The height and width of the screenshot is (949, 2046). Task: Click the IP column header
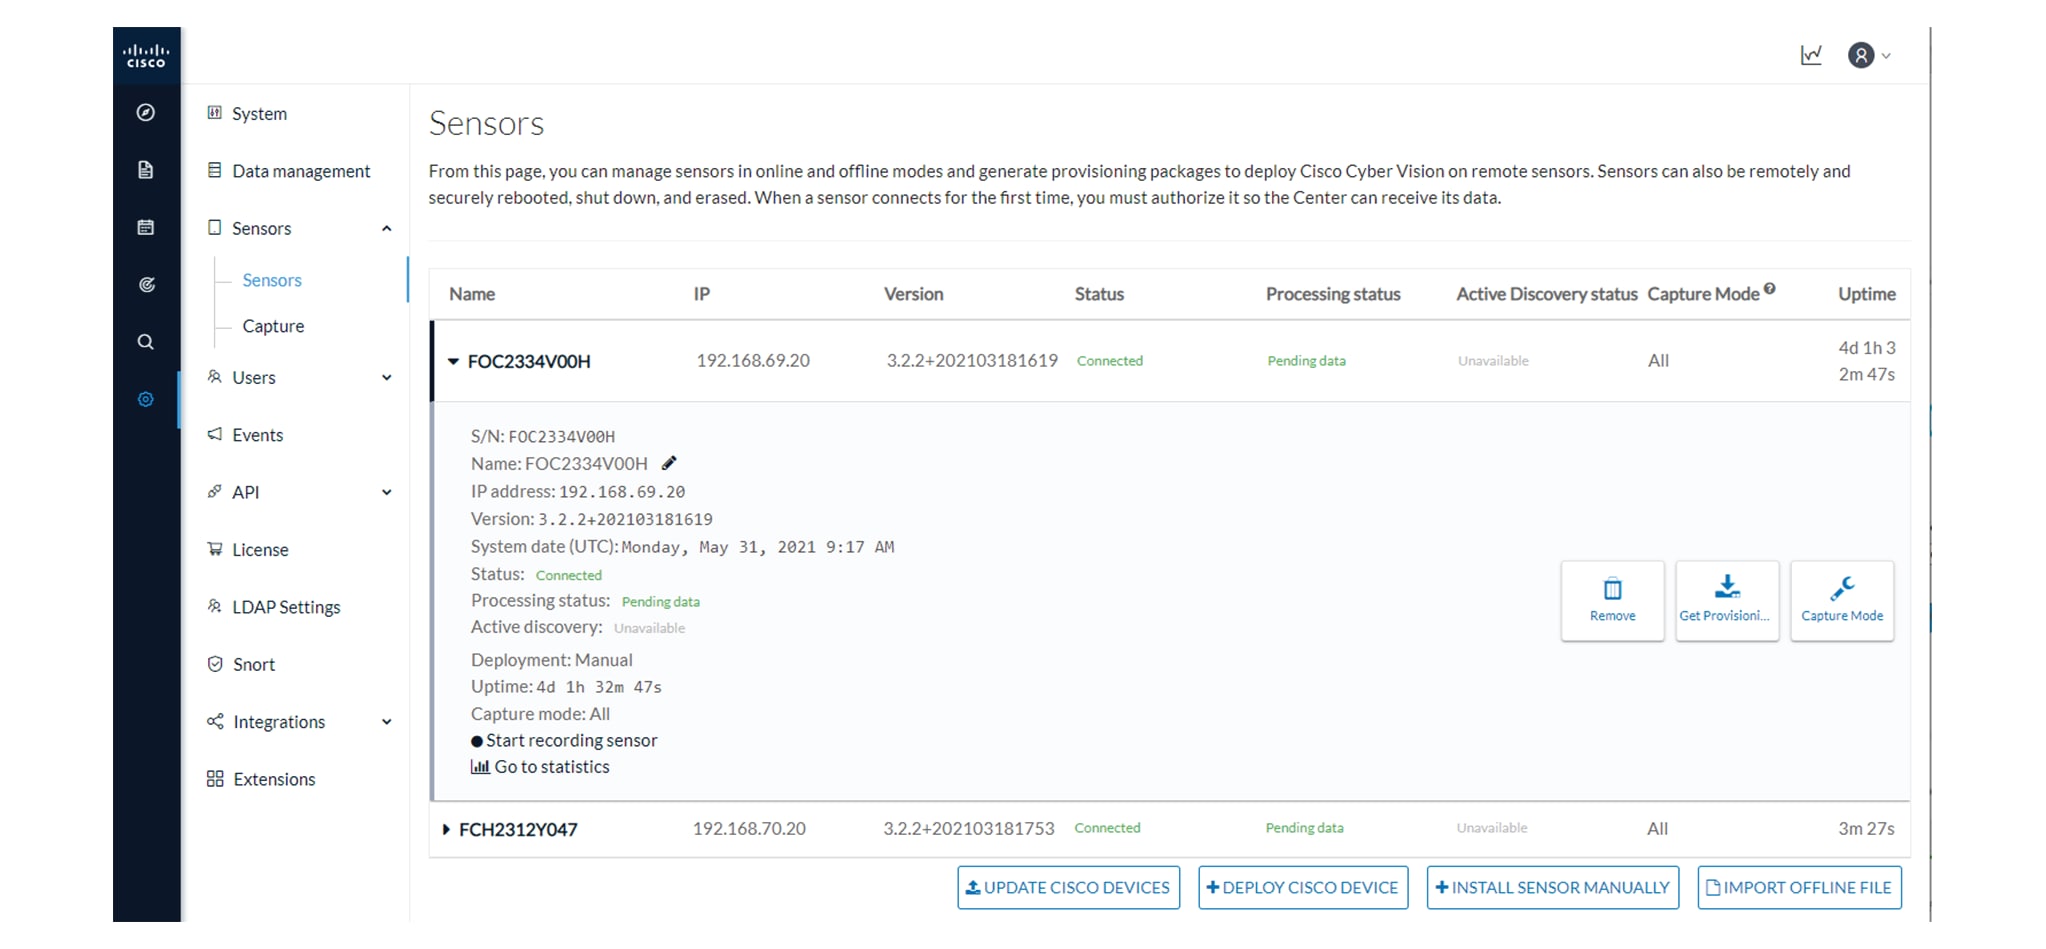click(x=702, y=294)
